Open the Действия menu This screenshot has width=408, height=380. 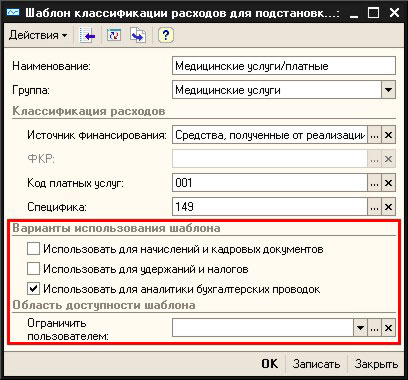coord(38,35)
